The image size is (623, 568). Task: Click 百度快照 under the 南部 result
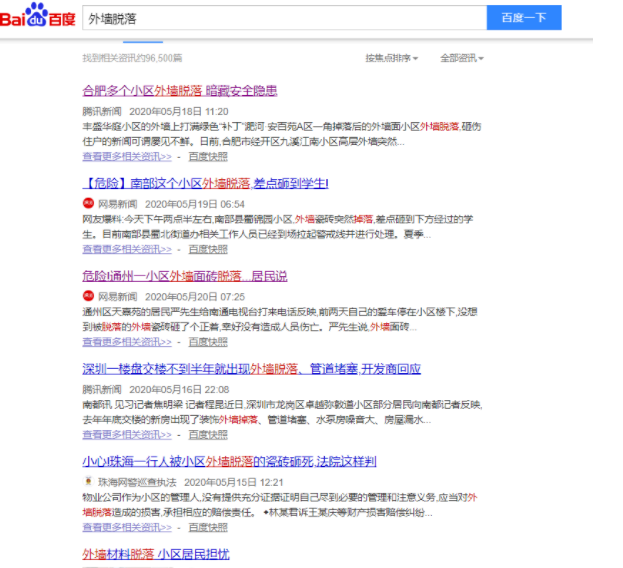click(x=208, y=249)
